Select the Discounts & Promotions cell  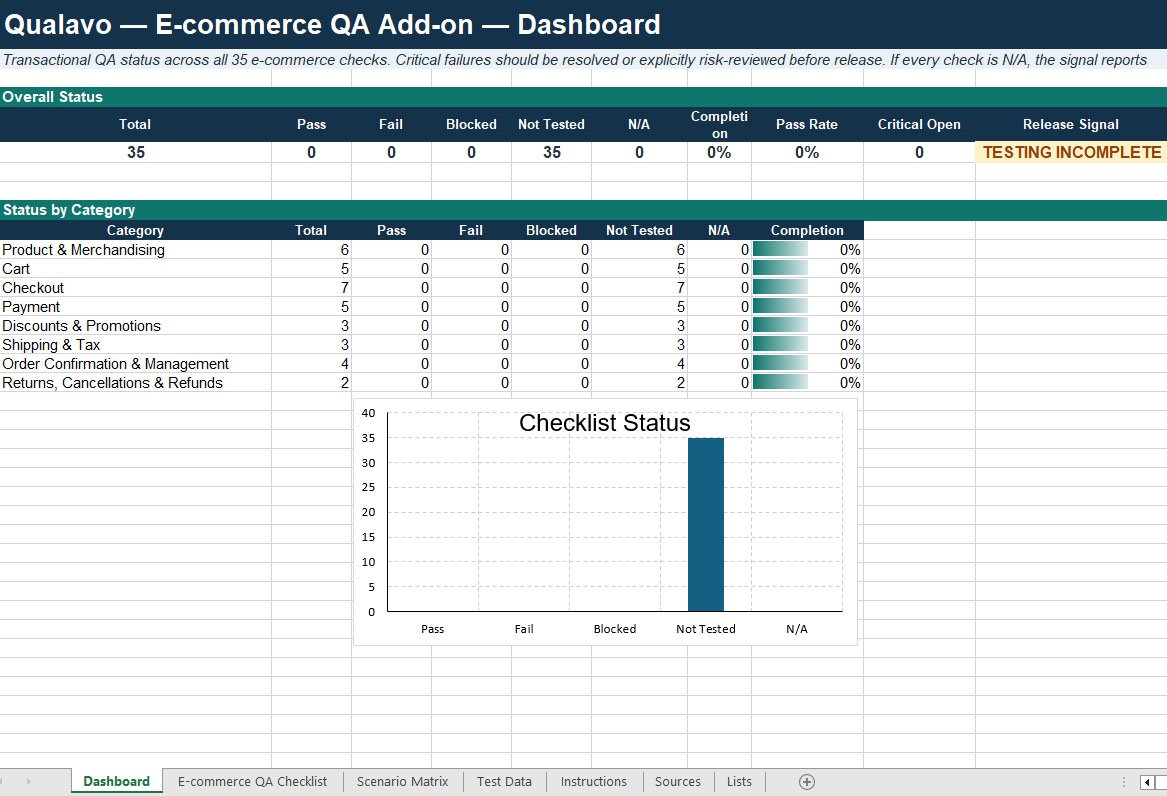click(x=135, y=326)
